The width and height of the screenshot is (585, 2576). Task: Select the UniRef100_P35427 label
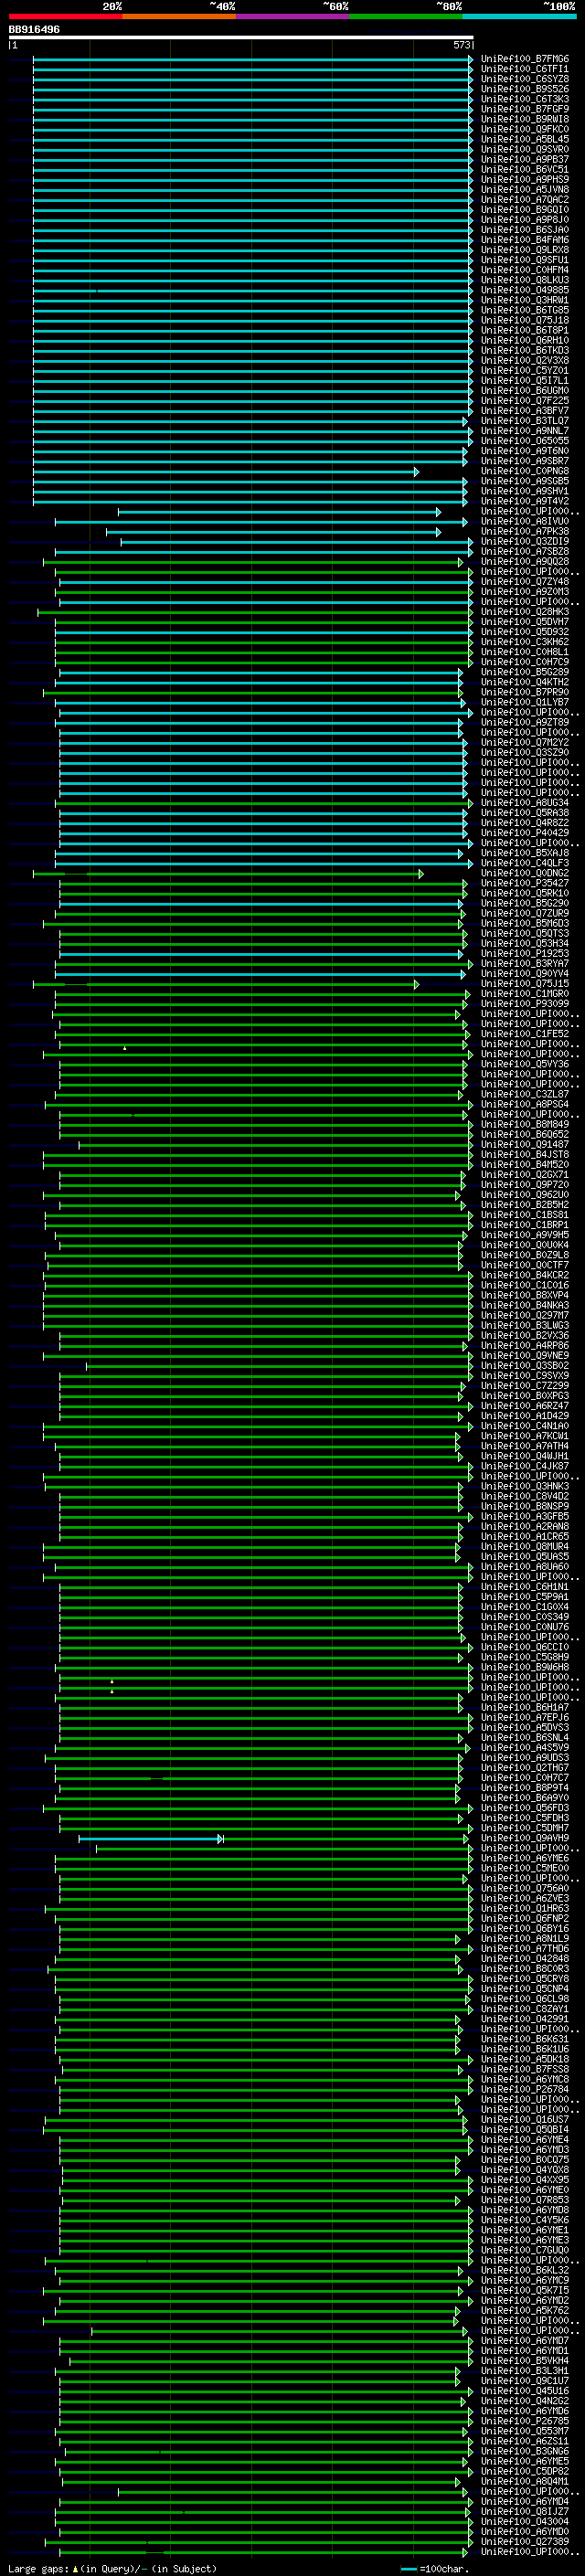click(x=524, y=884)
